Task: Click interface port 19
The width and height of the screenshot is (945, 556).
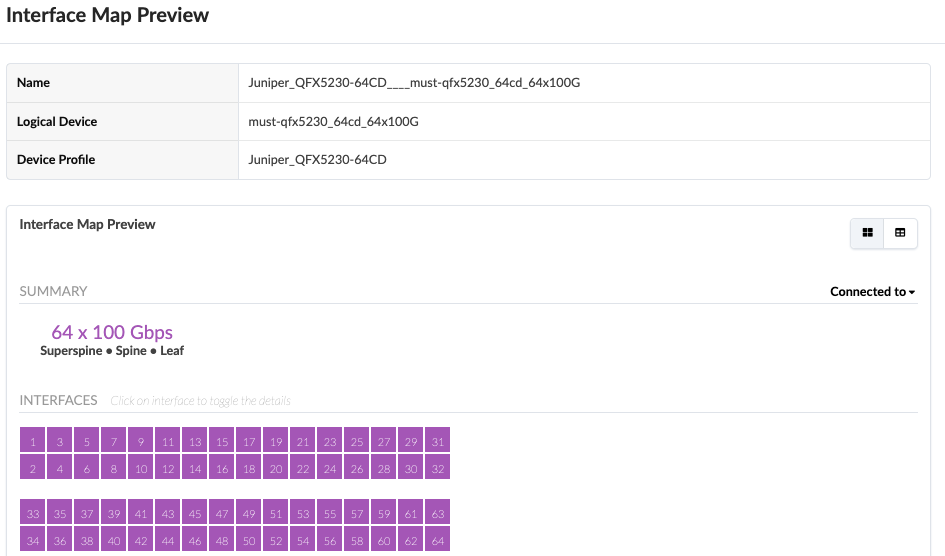Action: click(275, 440)
